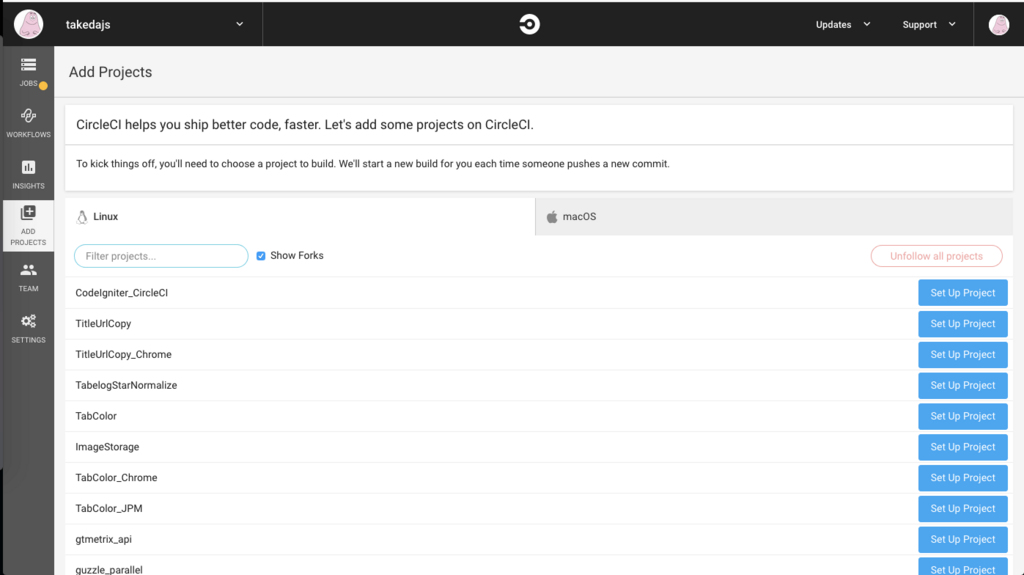Open the Updates dropdown

(x=842, y=24)
